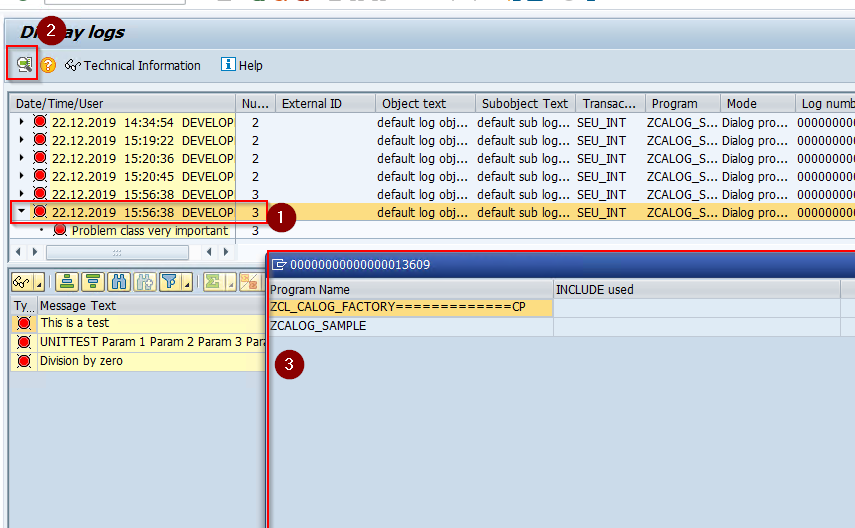855x528 pixels.
Task: Open the dropdown arrow beside the glasses icon
Action: [39, 283]
